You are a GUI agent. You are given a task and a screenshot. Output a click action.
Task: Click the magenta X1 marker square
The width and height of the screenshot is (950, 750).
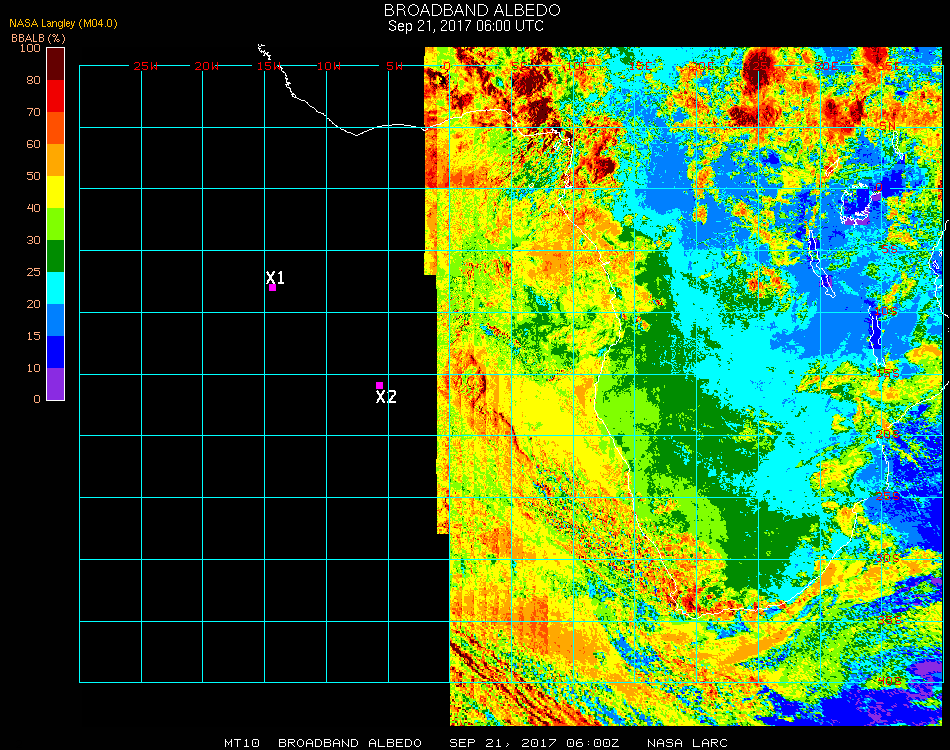(273, 288)
